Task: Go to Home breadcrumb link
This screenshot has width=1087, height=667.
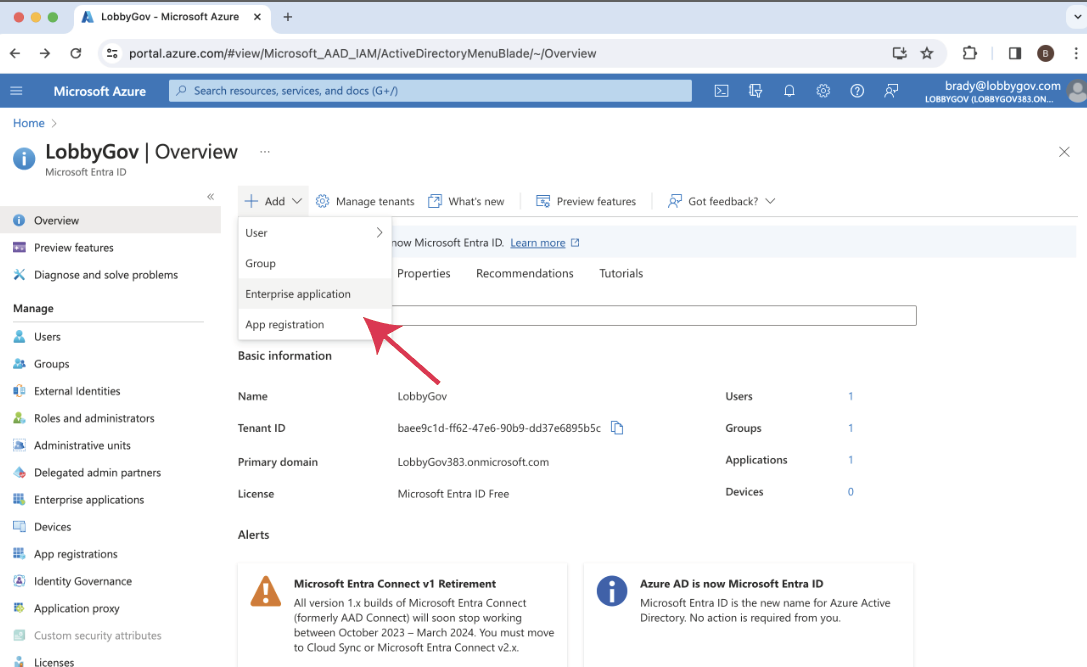Action: tap(28, 123)
